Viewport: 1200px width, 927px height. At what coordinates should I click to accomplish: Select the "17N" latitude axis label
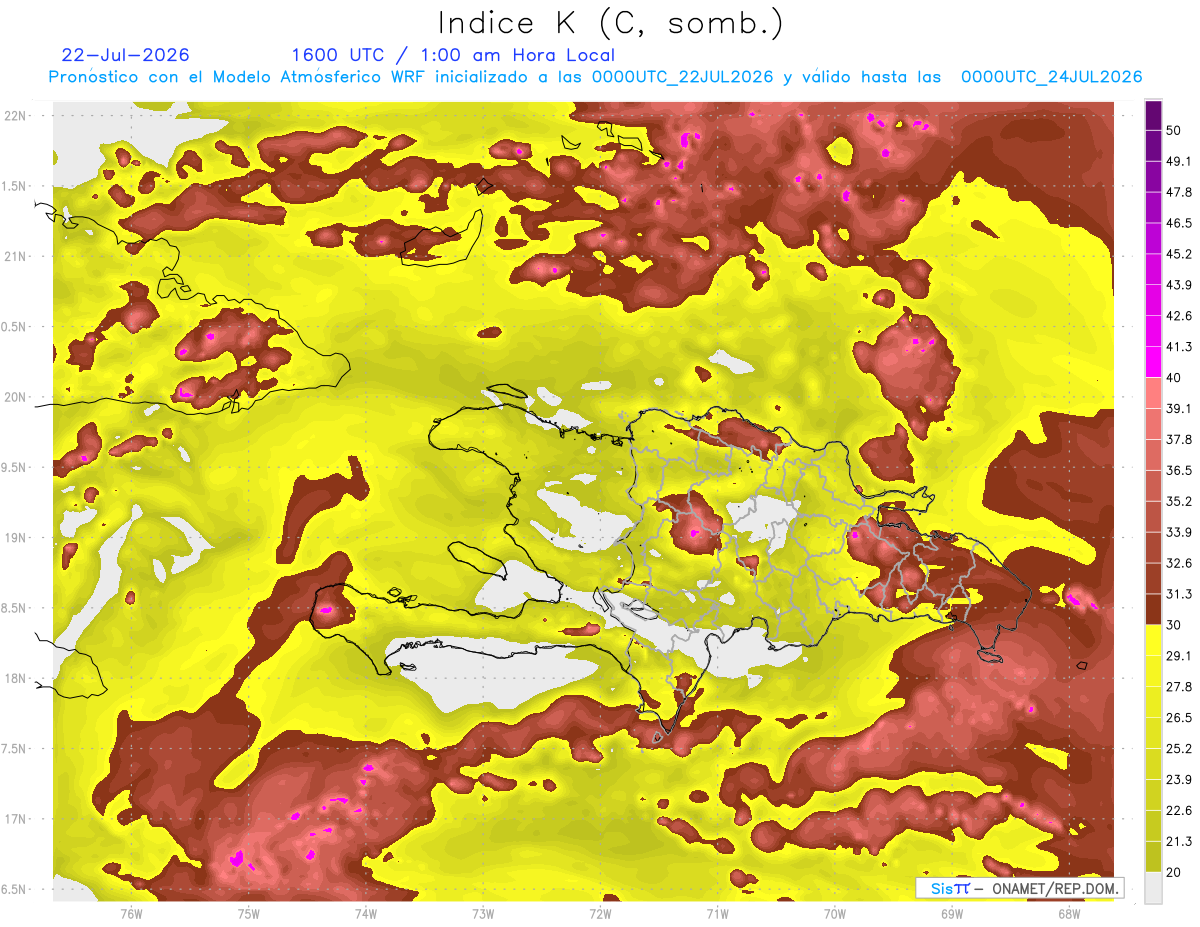[17, 819]
